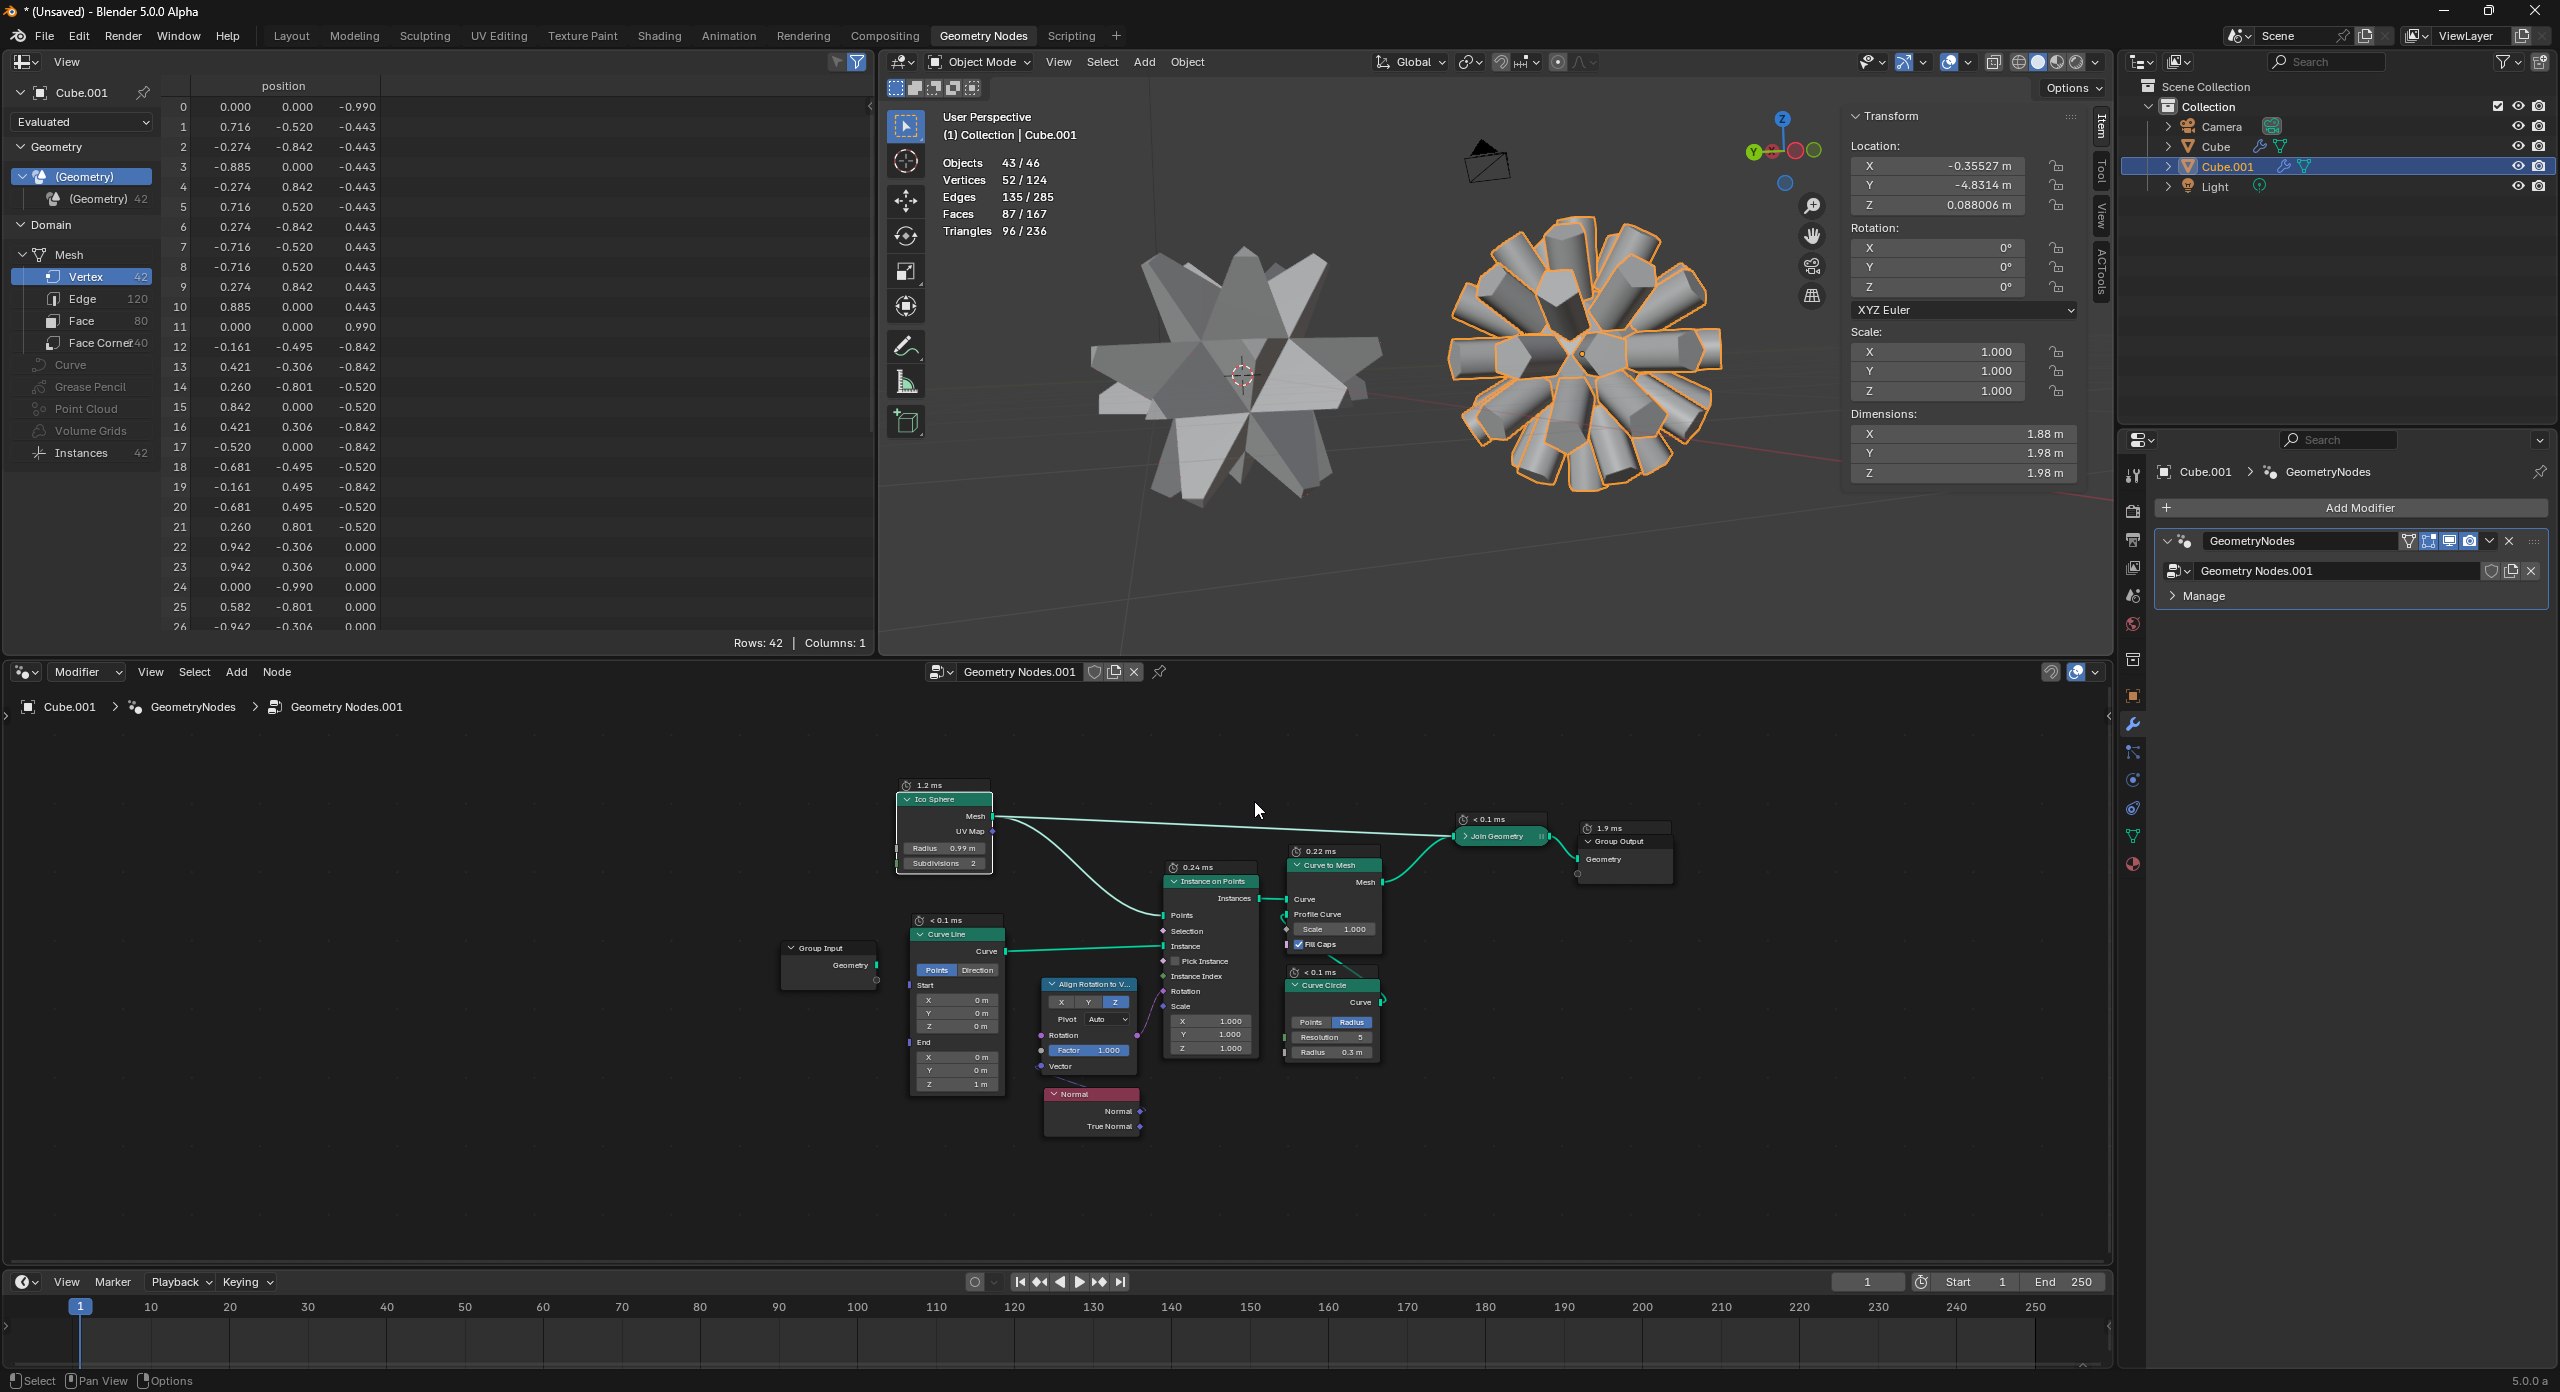
Task: Pin the Cube.001 spreadsheet object
Action: [143, 93]
